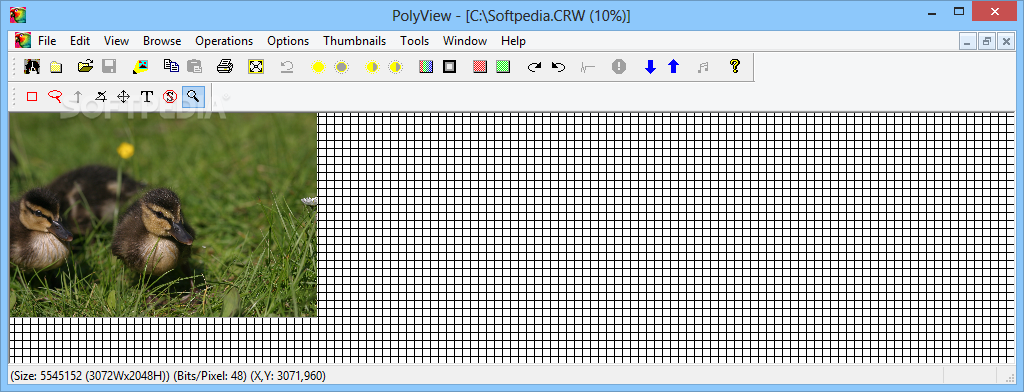This screenshot has width=1024, height=392.
Task: Minimize the inner document window
Action: tap(967, 41)
